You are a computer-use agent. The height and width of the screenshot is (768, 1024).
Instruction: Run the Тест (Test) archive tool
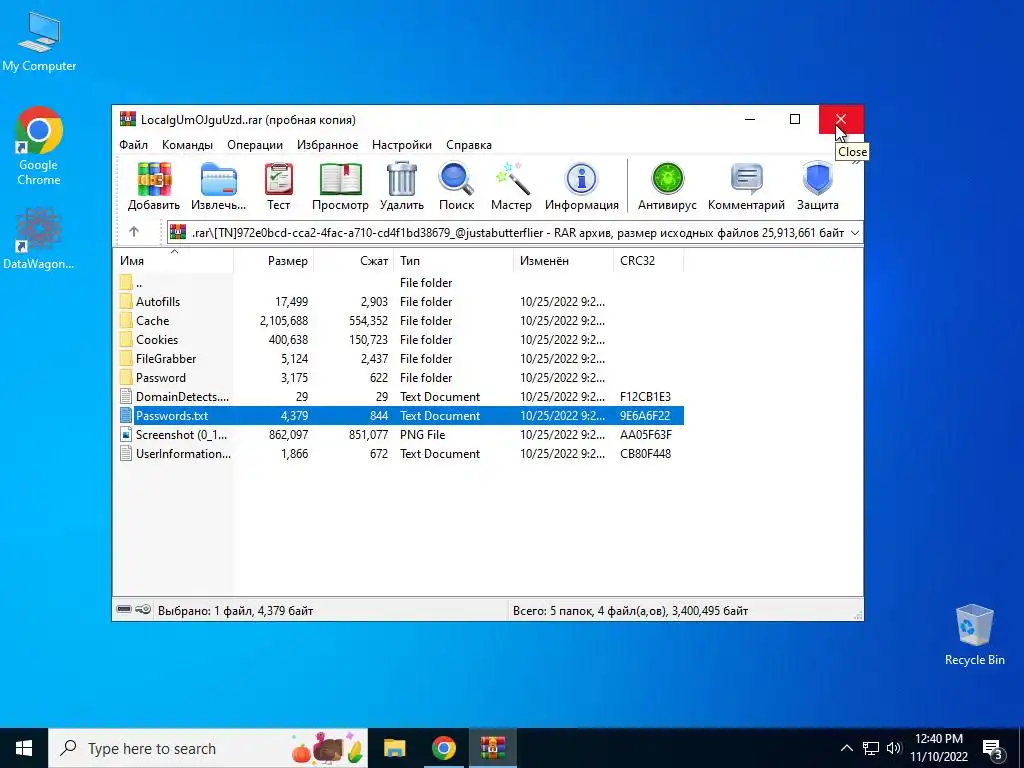click(x=278, y=186)
